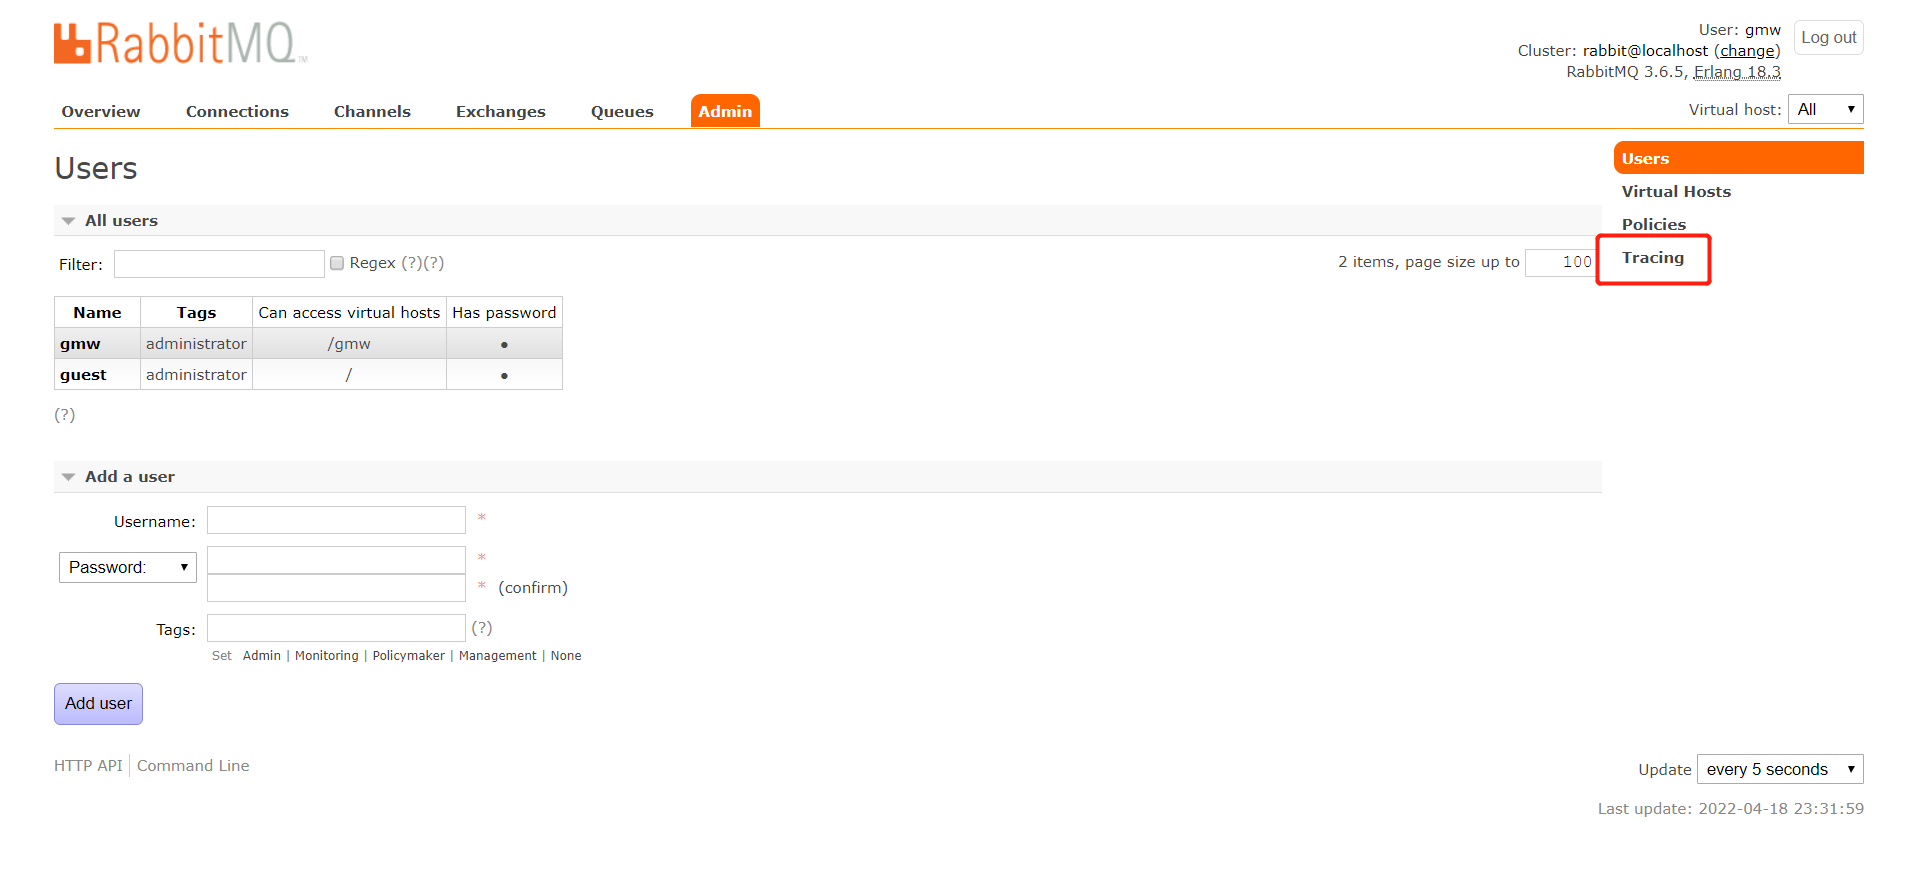Open the gmw user details
The image size is (1918, 879).
coord(80,344)
